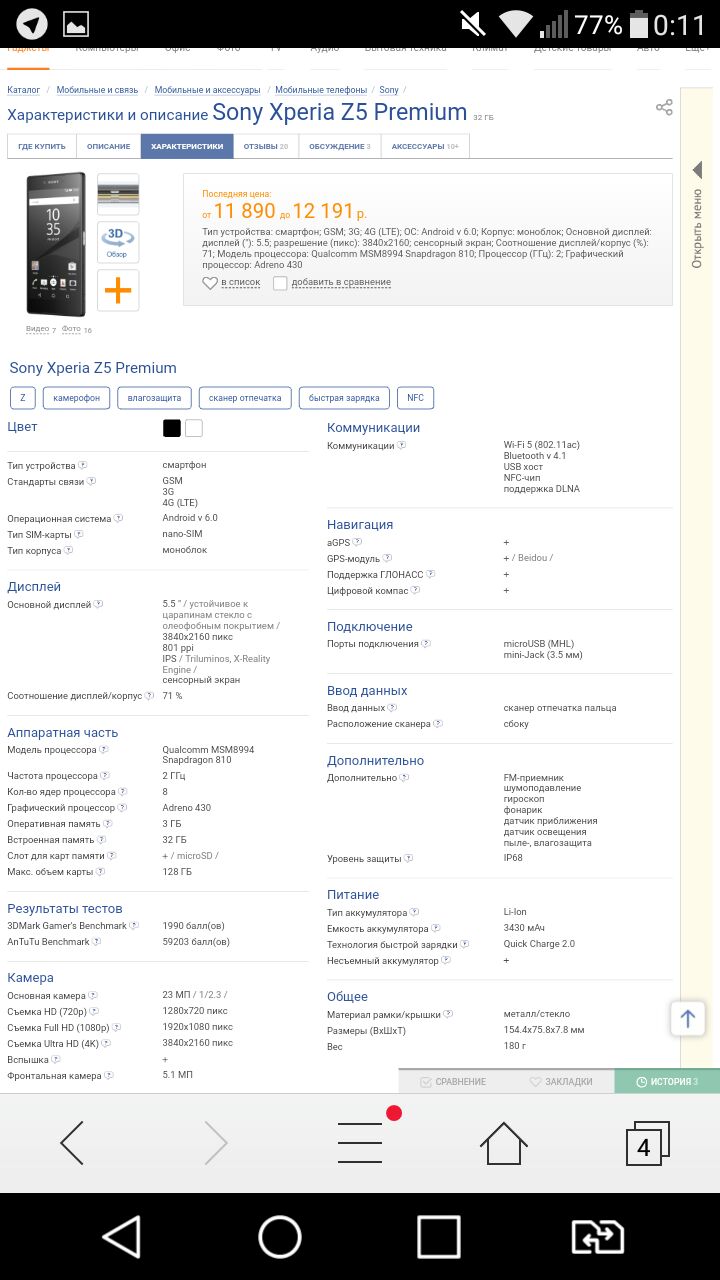Select the ХАРАКТЕРИСТИКИ tab
The height and width of the screenshot is (1280, 720).
[x=187, y=146]
